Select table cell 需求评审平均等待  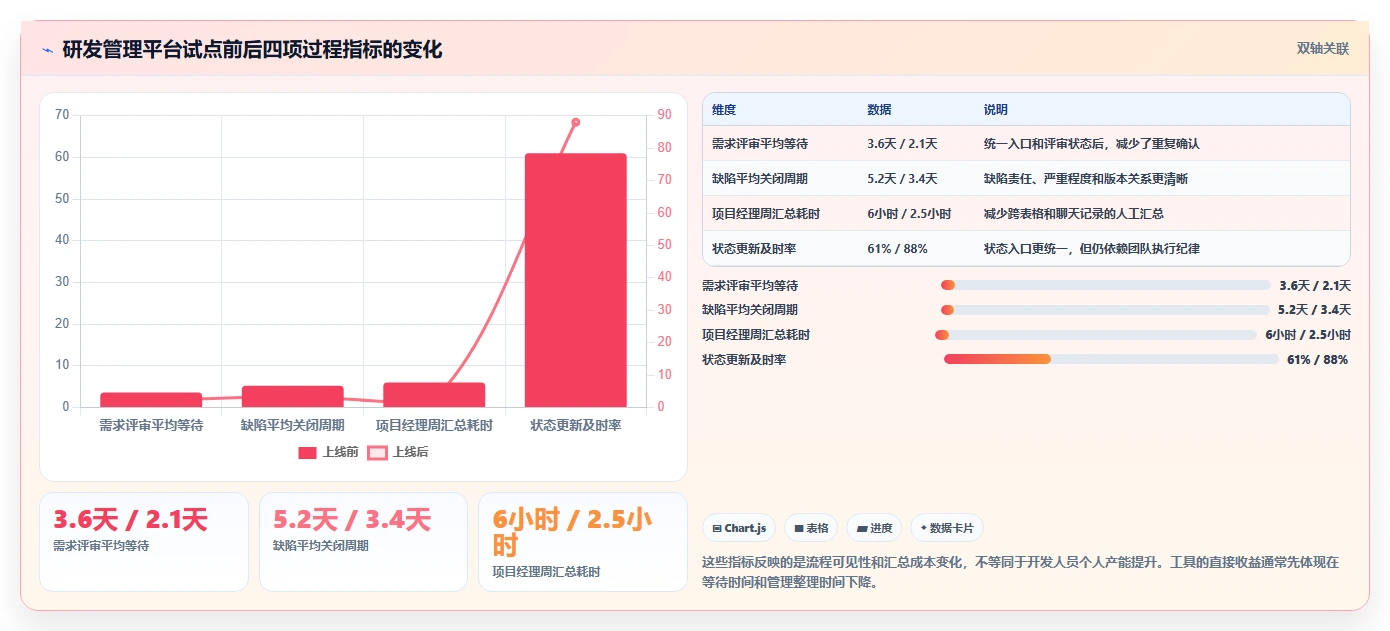coord(760,144)
